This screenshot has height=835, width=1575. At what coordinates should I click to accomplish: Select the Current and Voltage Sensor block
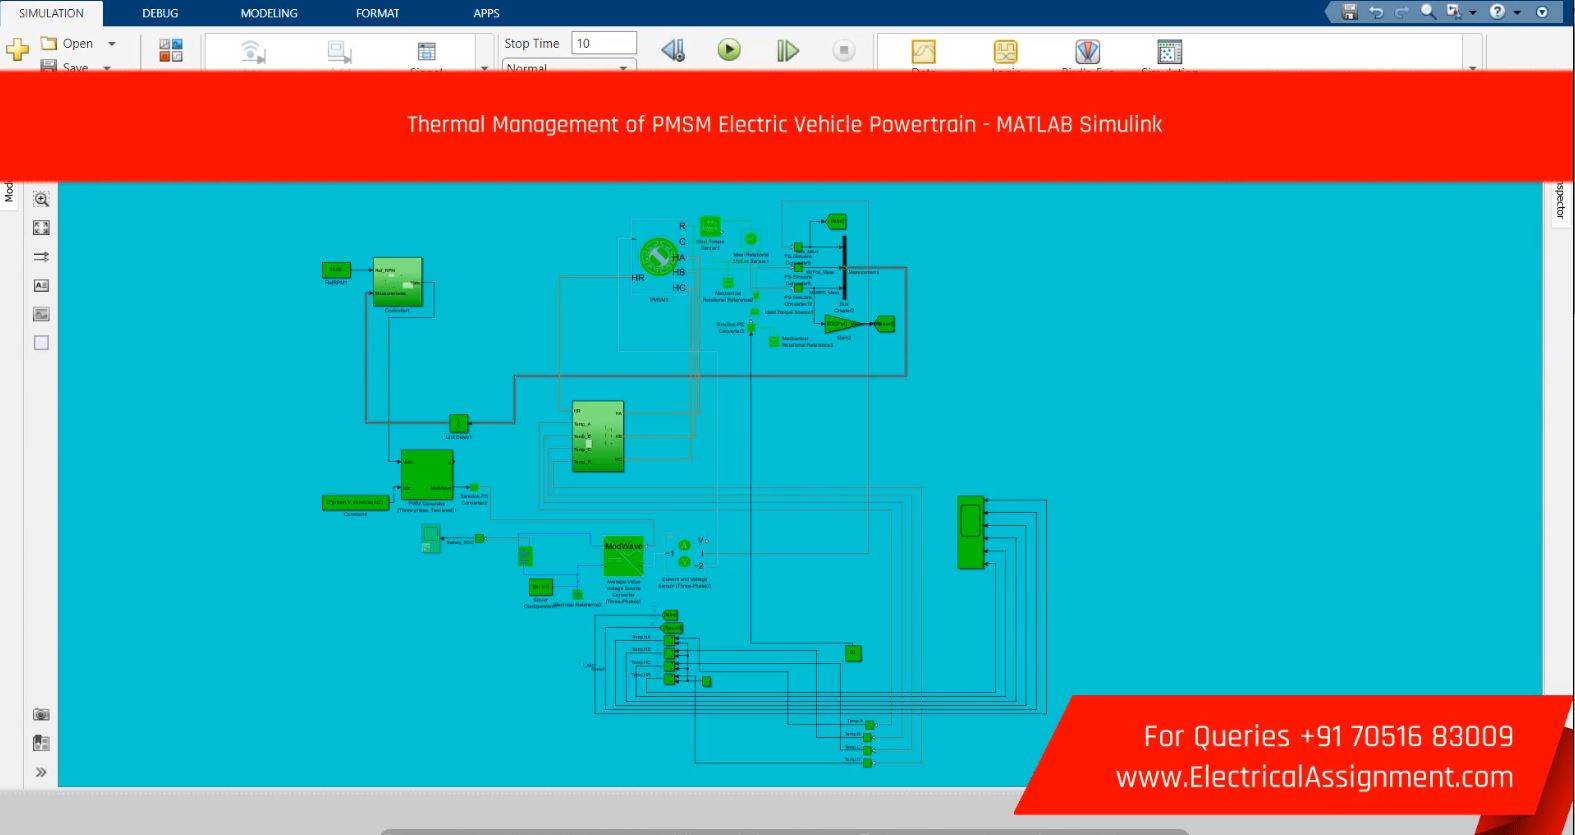[685, 553]
